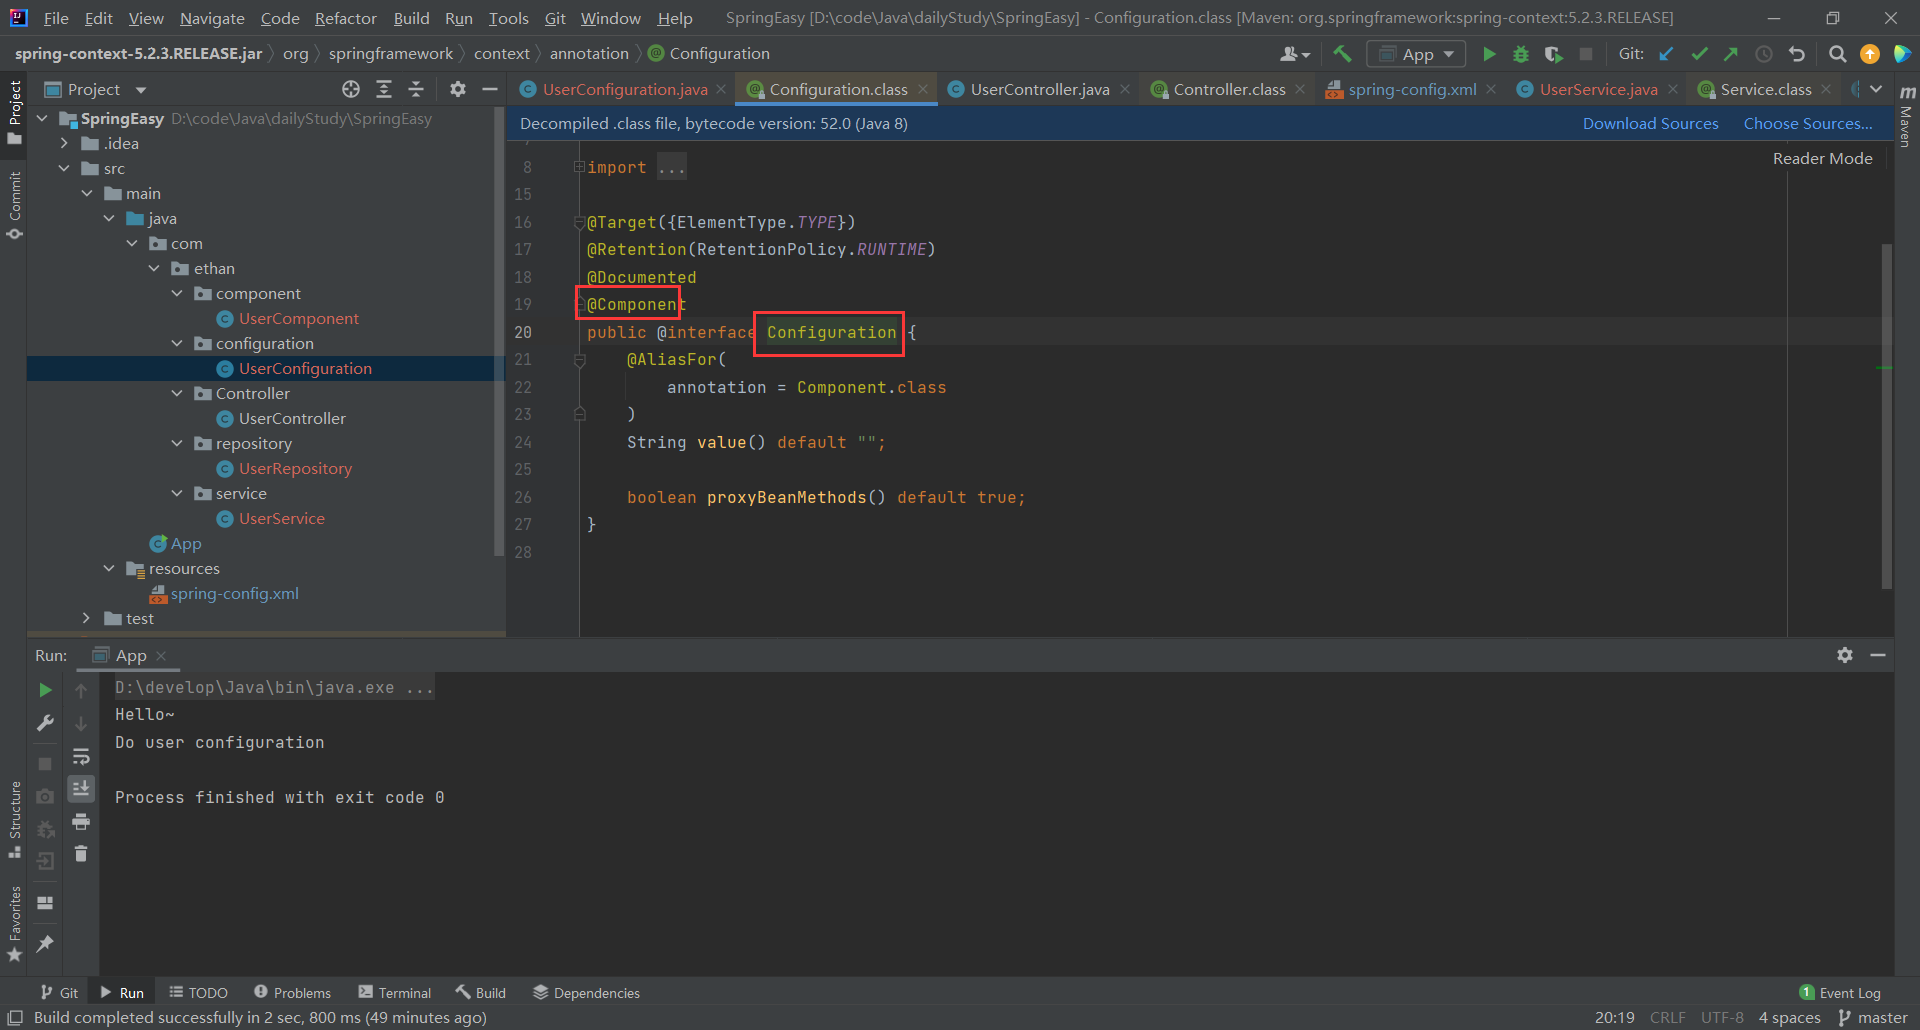Run the App configuration with green play icon
1920x1030 pixels.
click(1489, 54)
